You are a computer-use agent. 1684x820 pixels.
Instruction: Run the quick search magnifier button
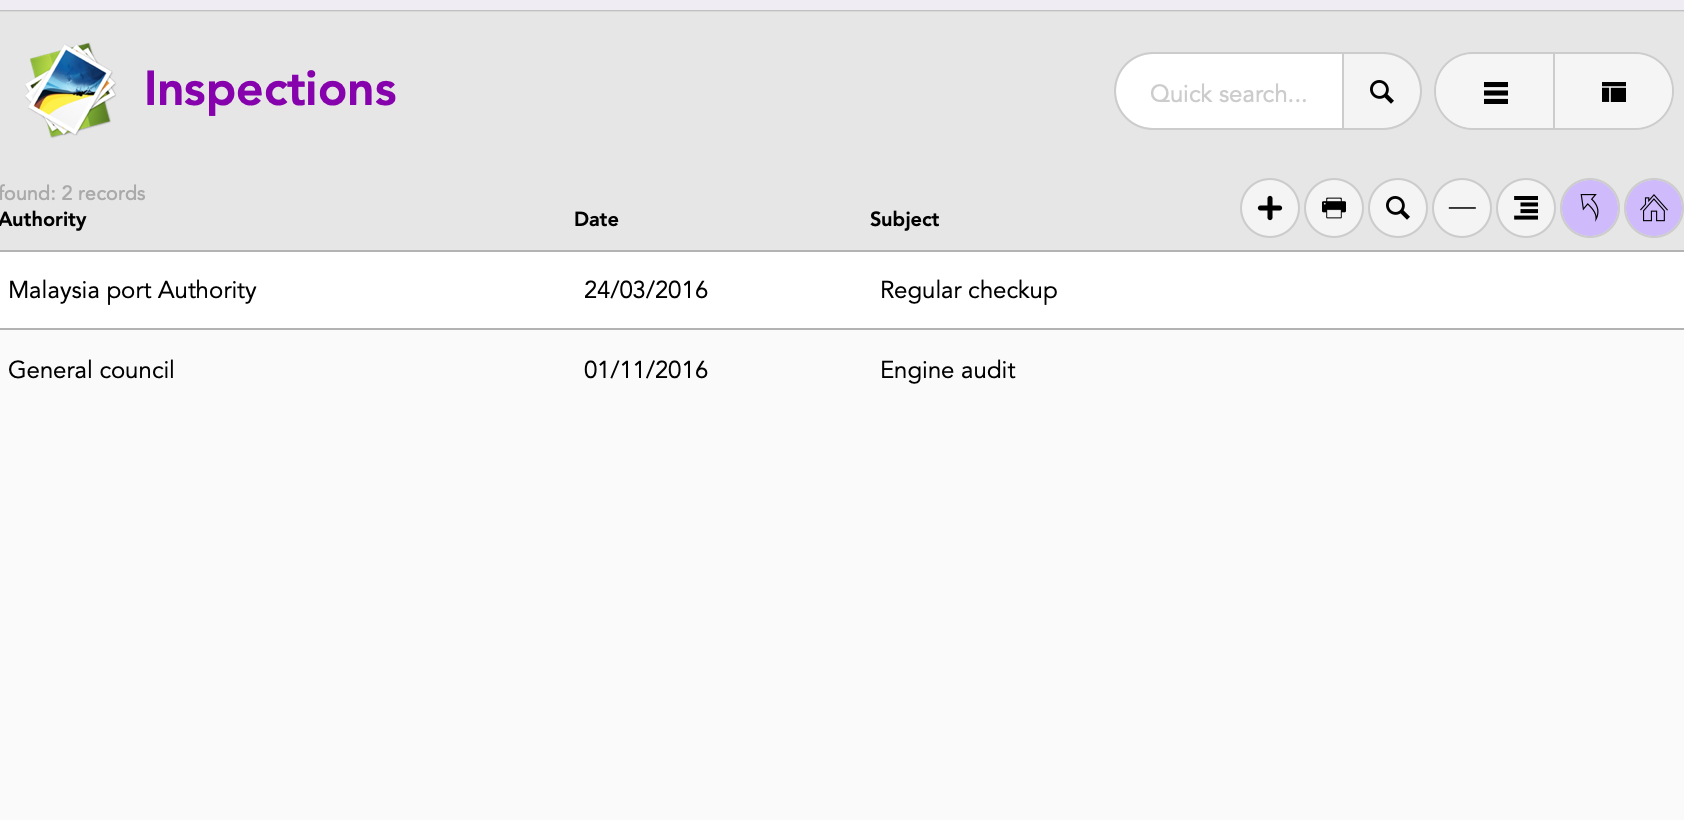point(1381,92)
